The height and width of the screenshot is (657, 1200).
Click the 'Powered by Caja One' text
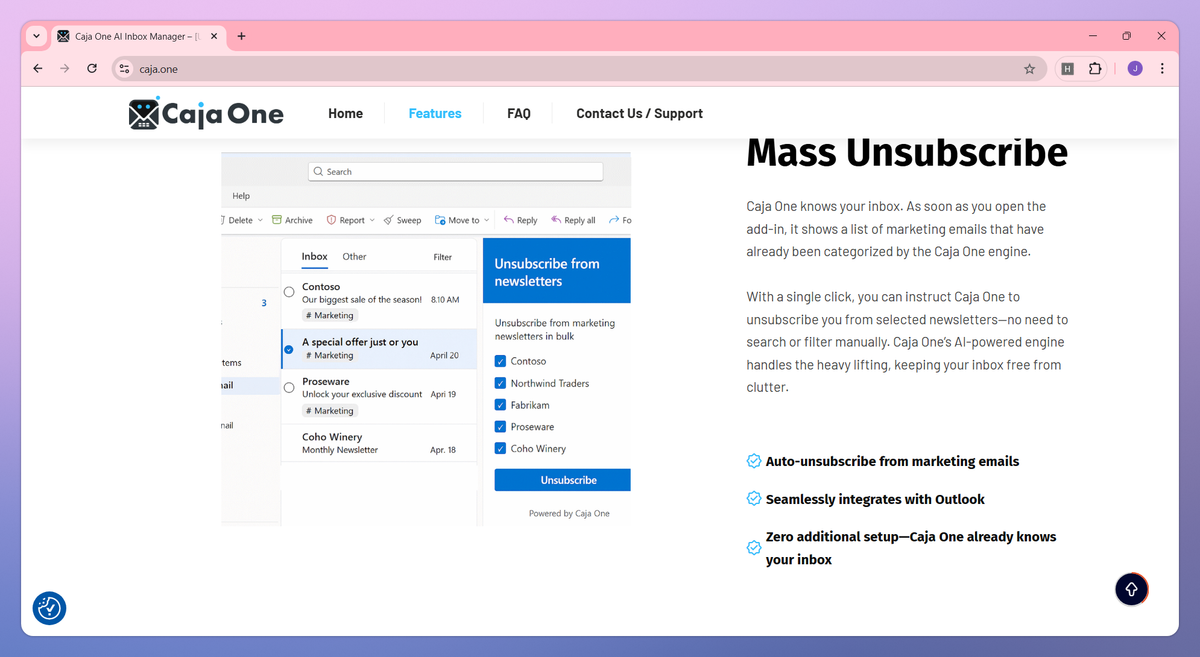click(569, 514)
